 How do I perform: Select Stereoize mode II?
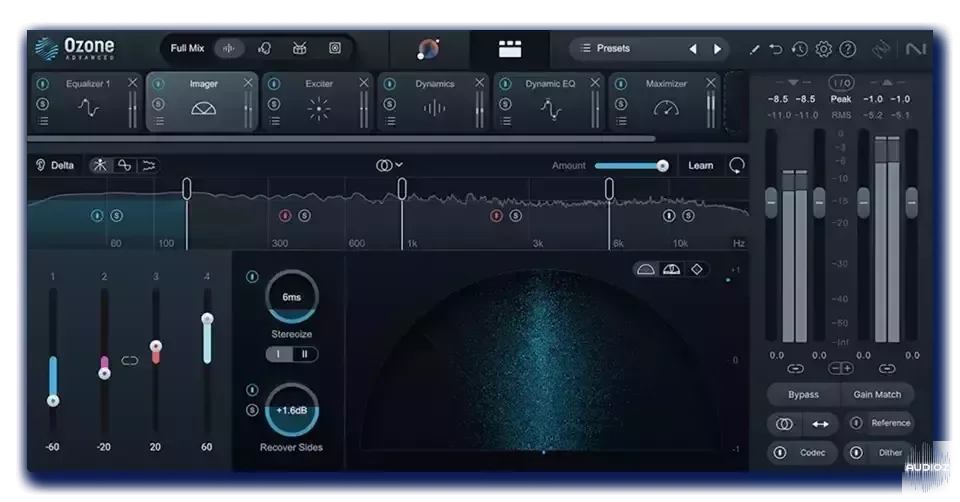point(305,354)
